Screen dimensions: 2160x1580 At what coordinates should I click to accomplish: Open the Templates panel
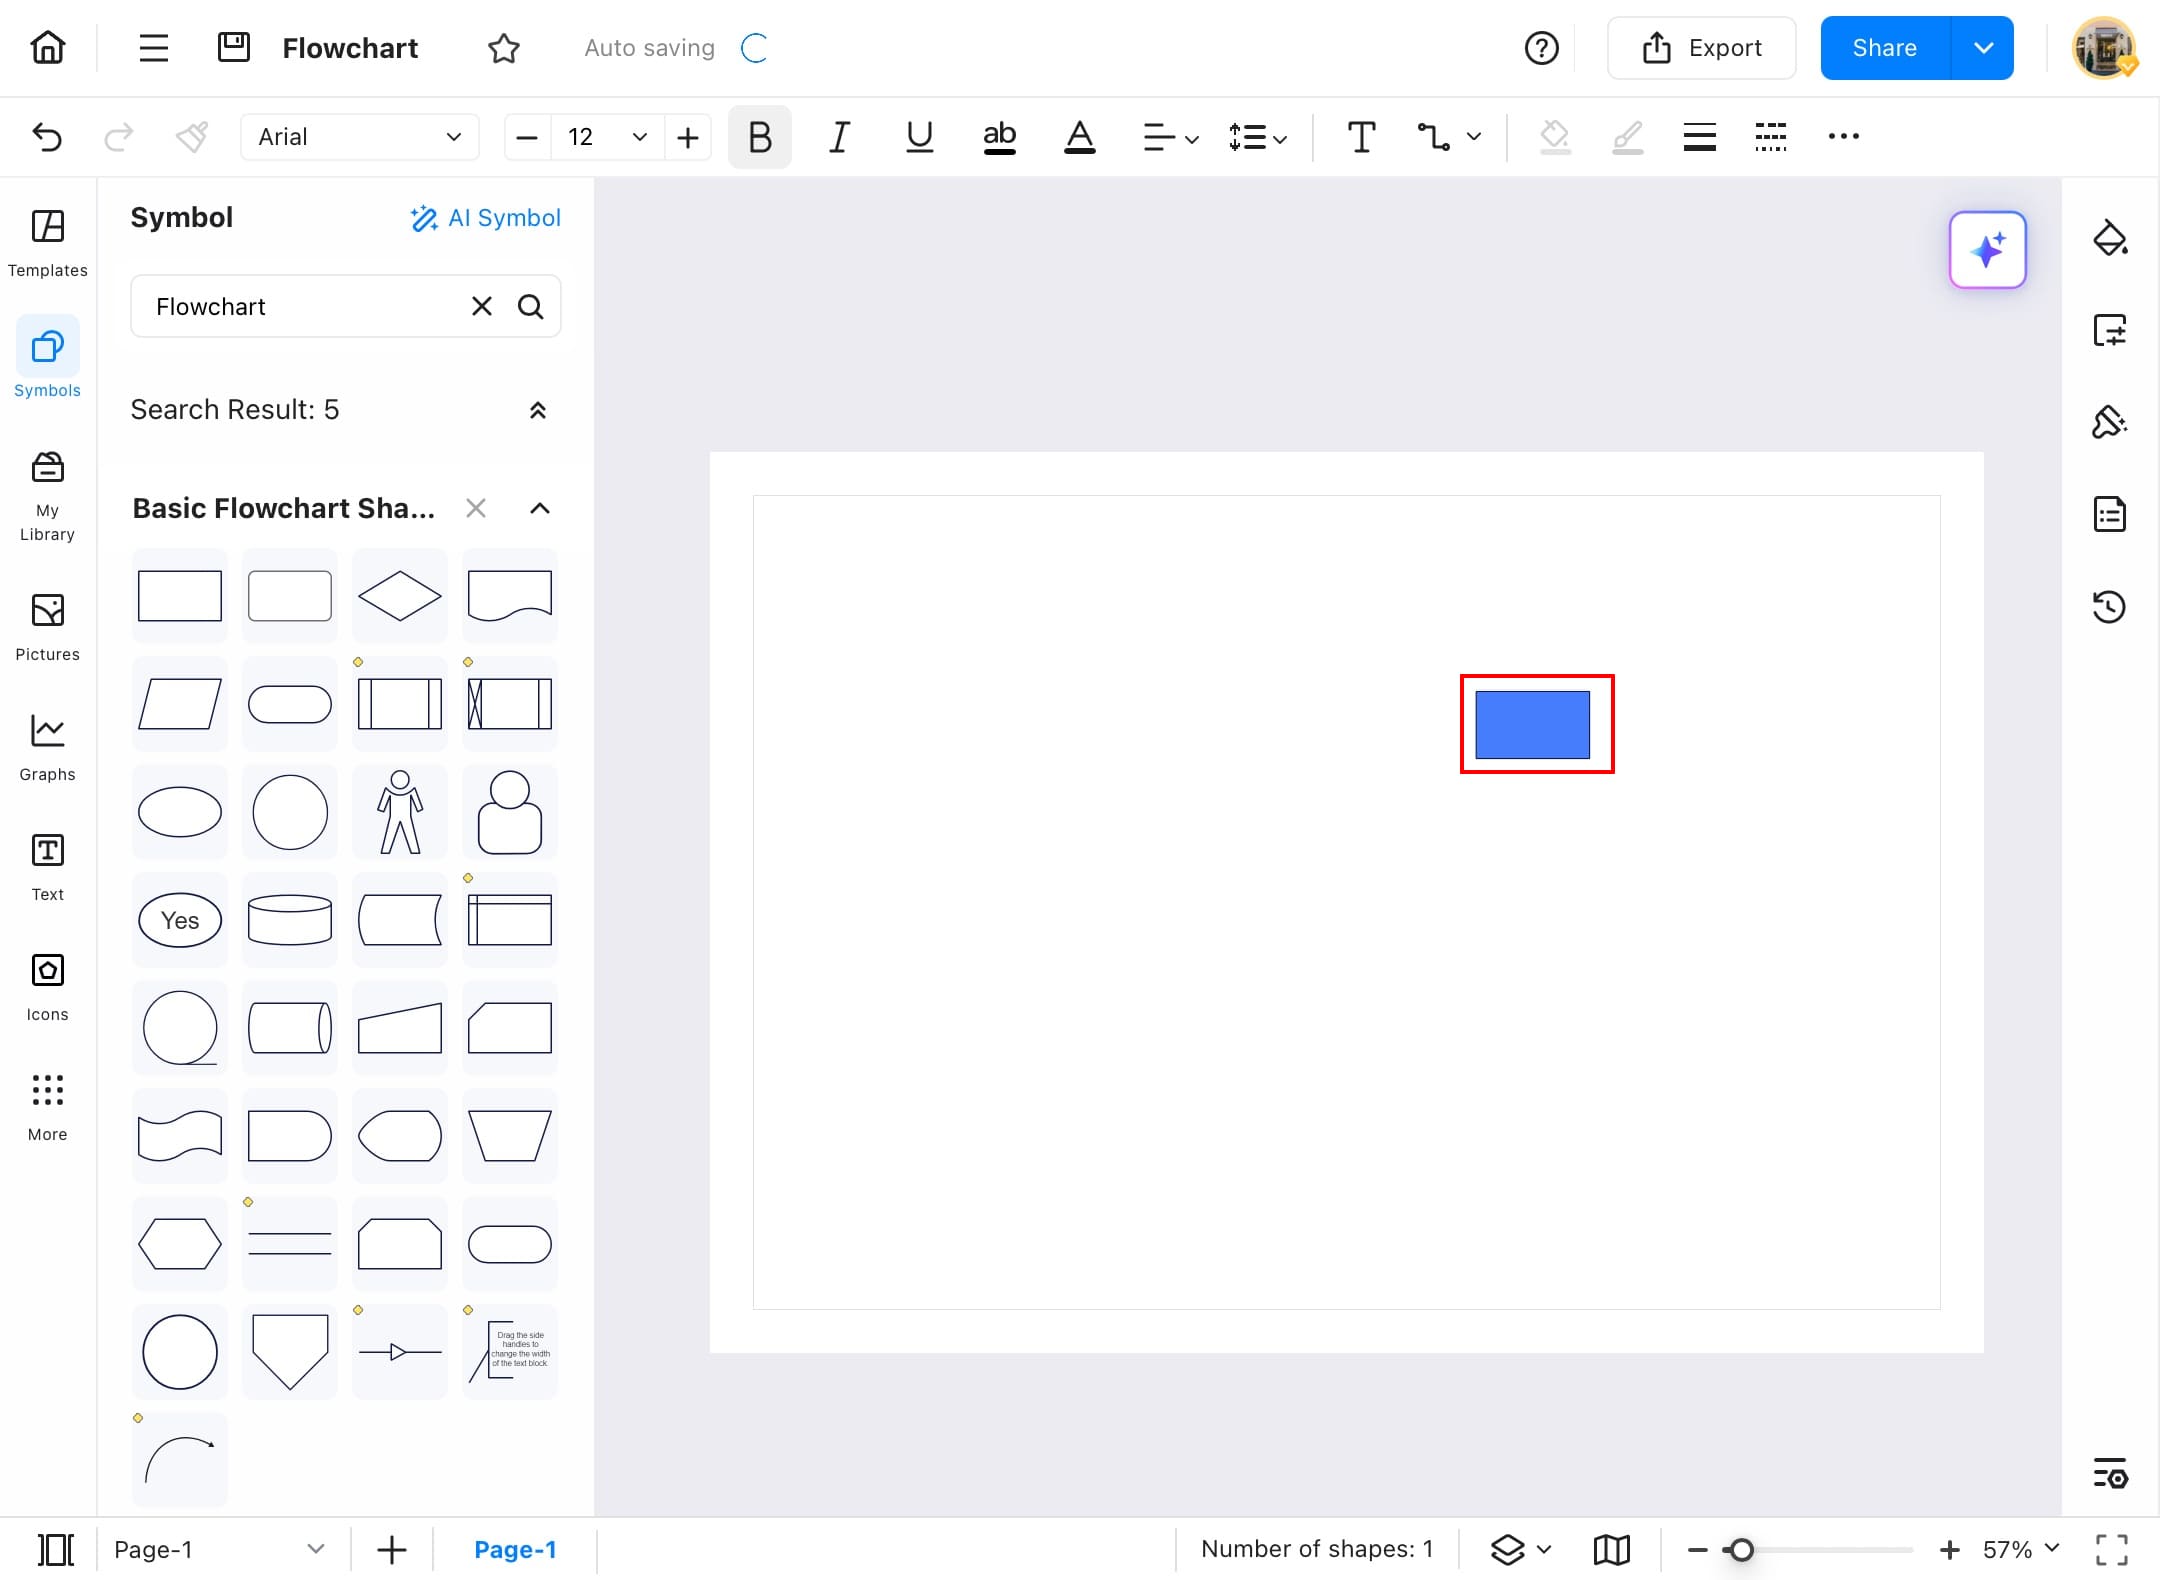click(x=47, y=242)
